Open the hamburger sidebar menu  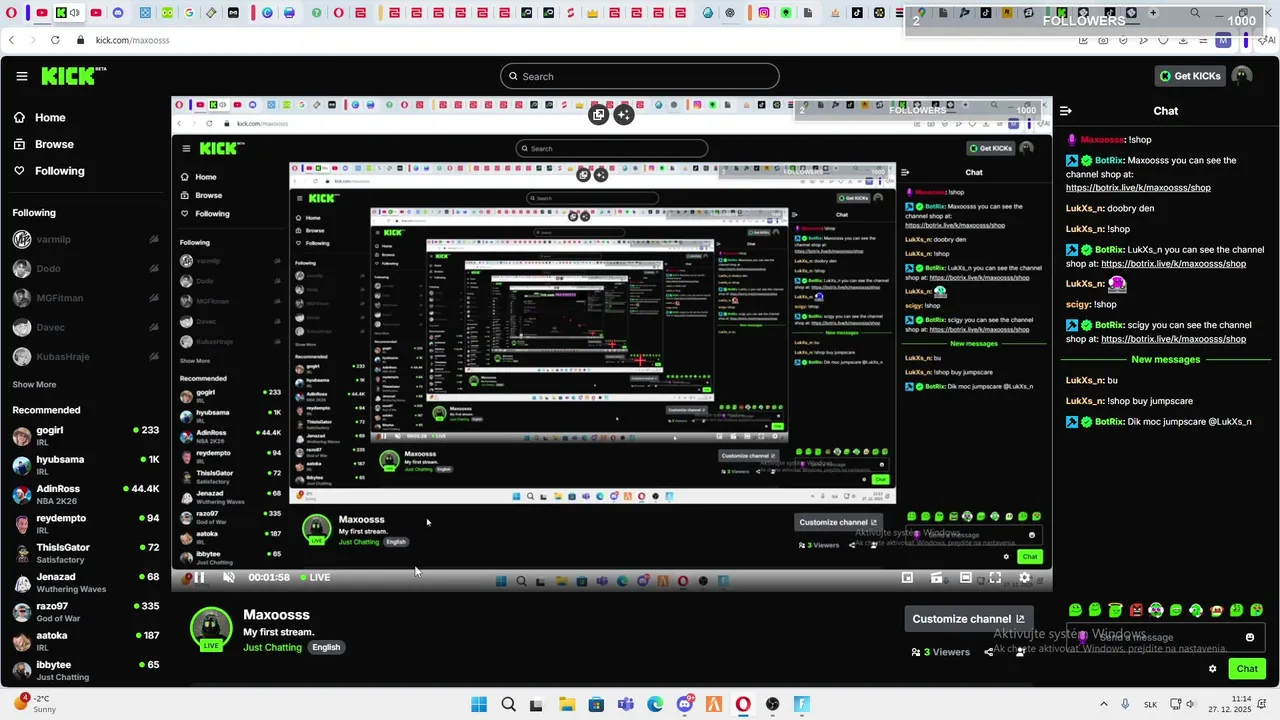point(21,76)
